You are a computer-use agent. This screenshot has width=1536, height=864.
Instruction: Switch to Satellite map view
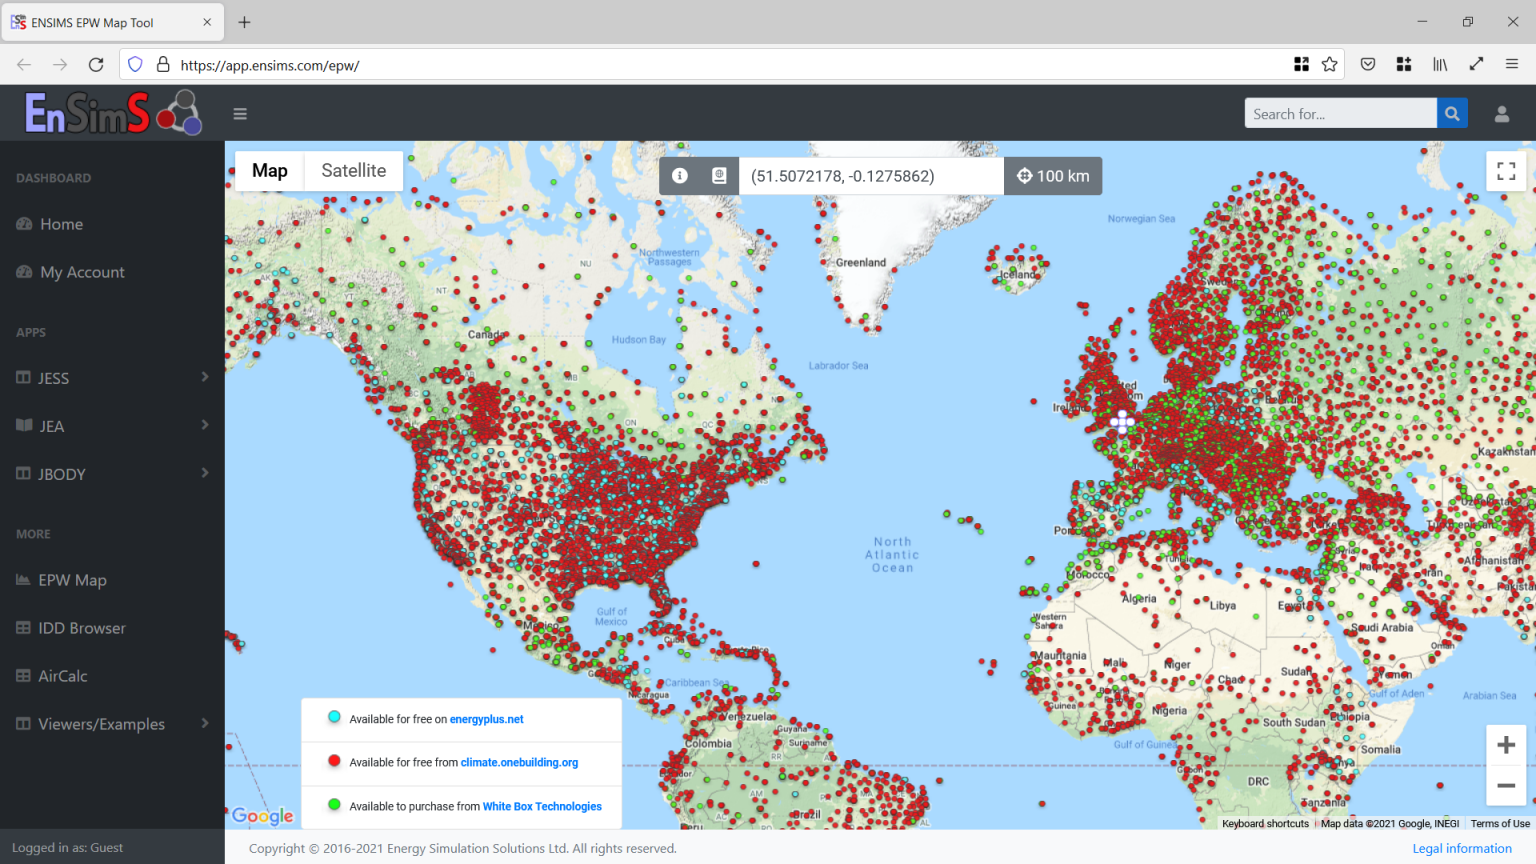click(352, 170)
